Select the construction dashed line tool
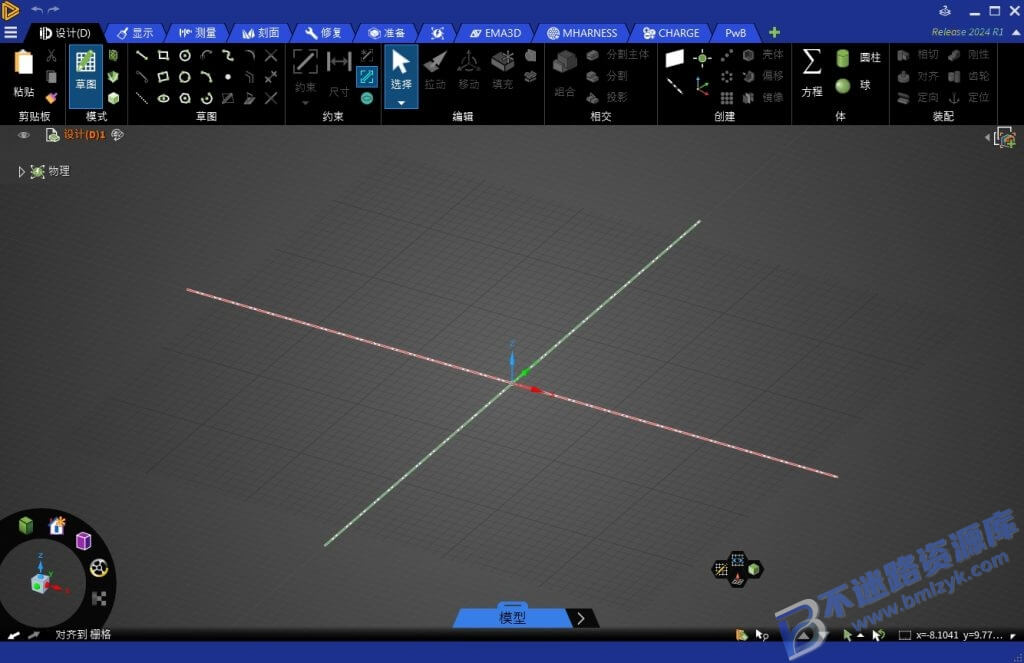The width and height of the screenshot is (1024, 663). [x=142, y=98]
